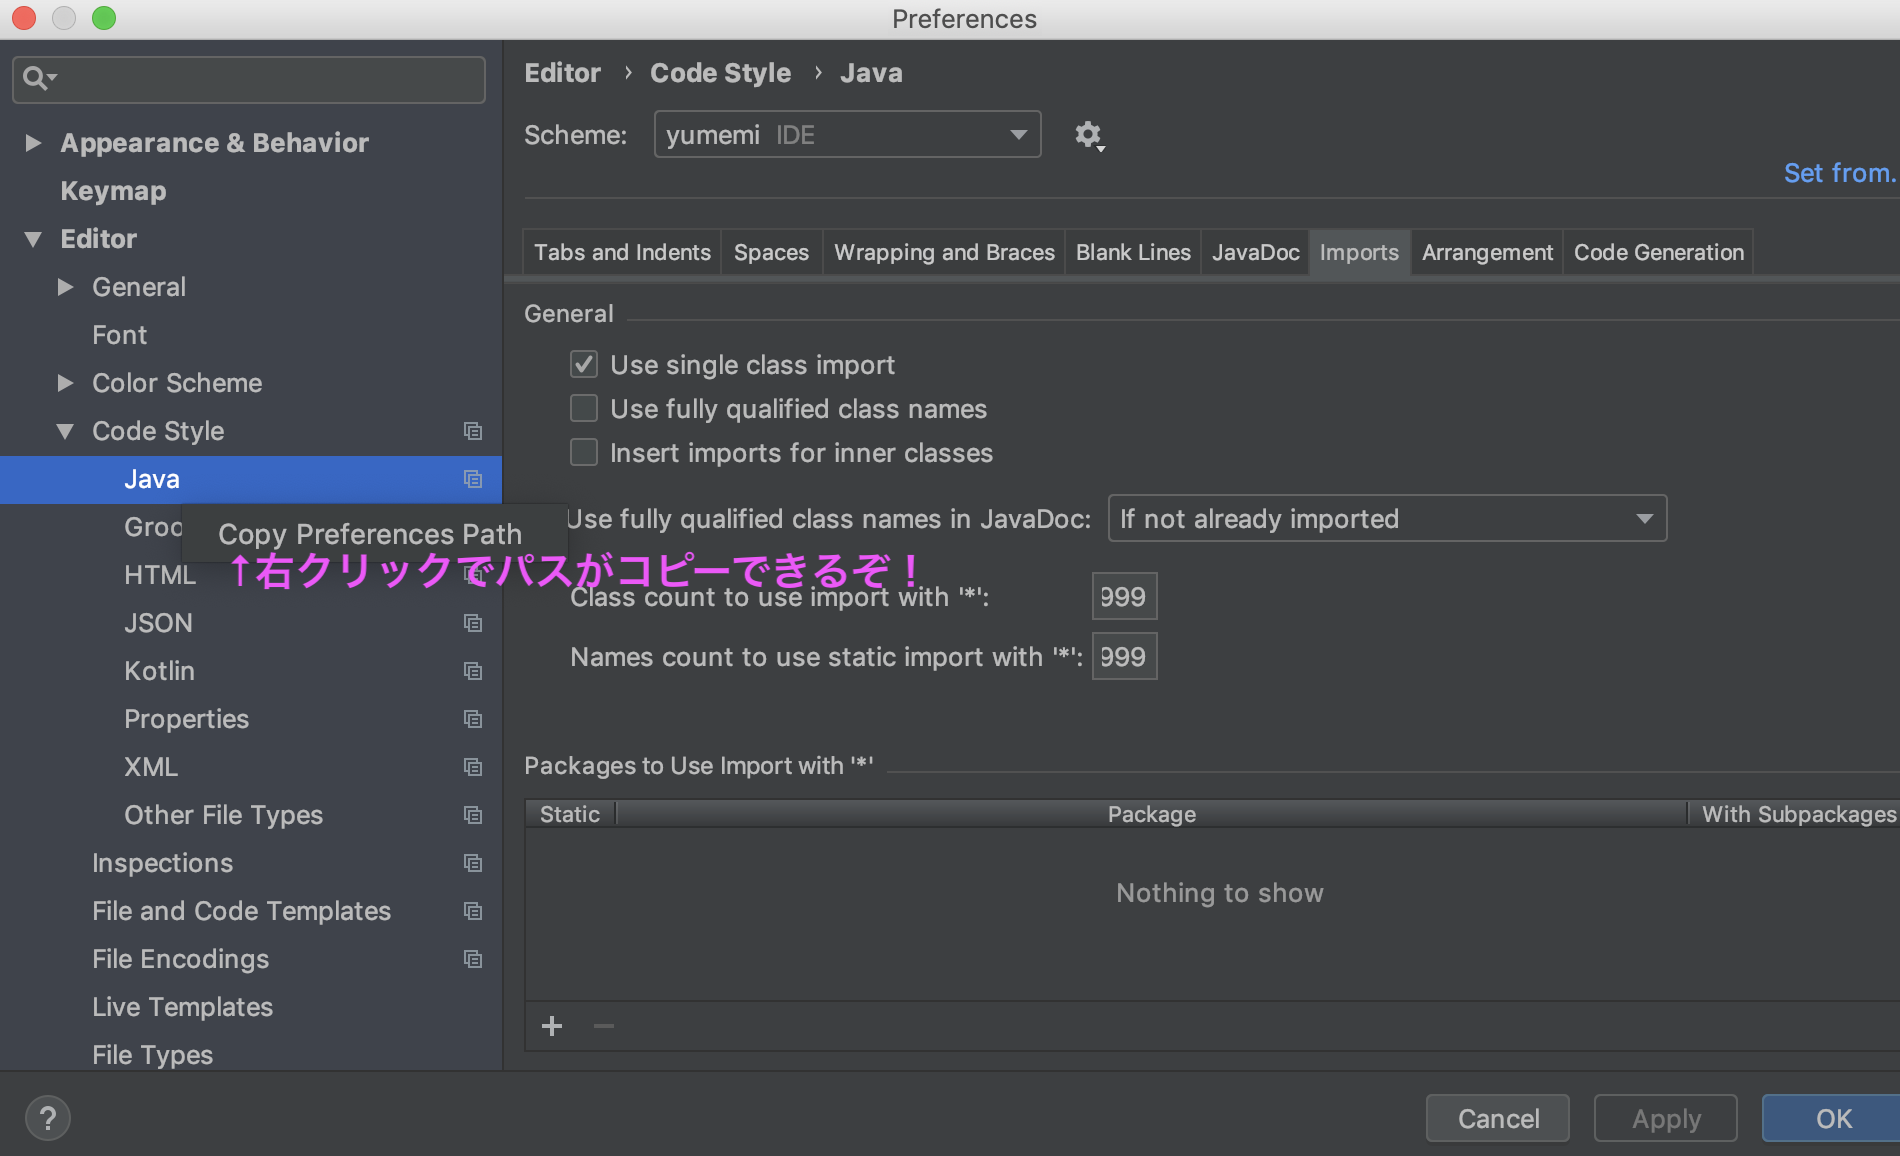Click the project-level icon beside Other File Types
Viewport: 1900px width, 1156px height.
(x=473, y=815)
